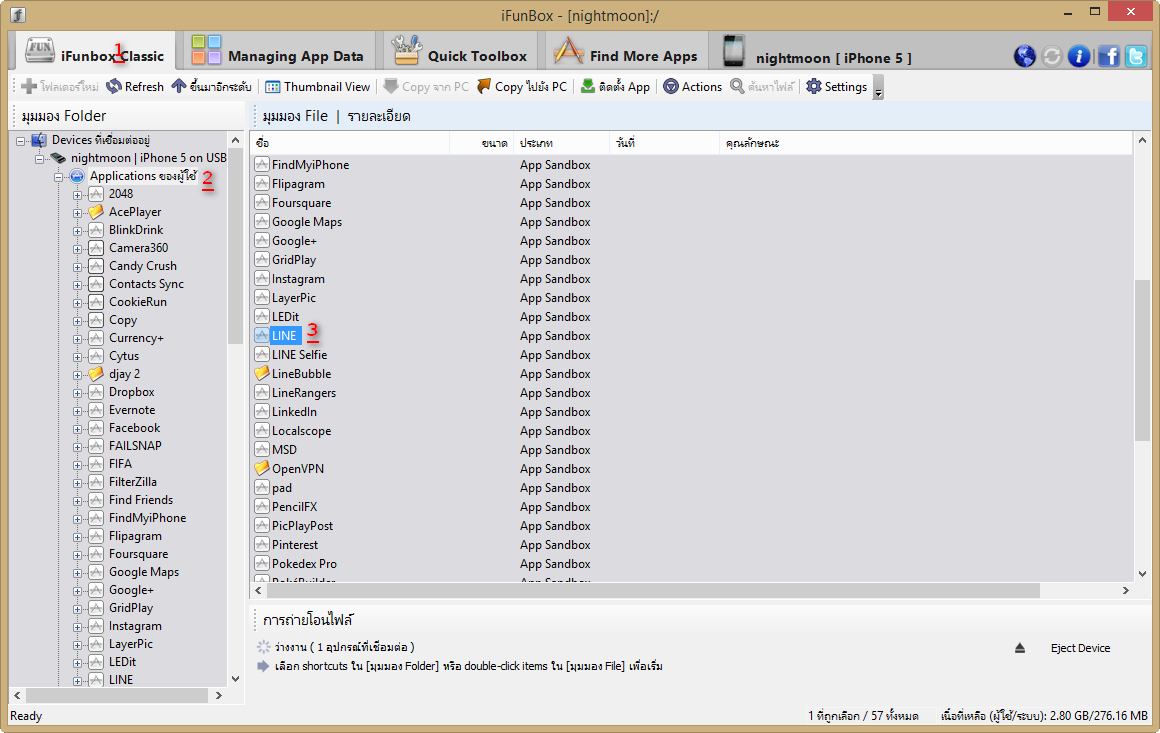Click ติดตั้ง App install button
This screenshot has height=733, width=1160.
coord(615,87)
